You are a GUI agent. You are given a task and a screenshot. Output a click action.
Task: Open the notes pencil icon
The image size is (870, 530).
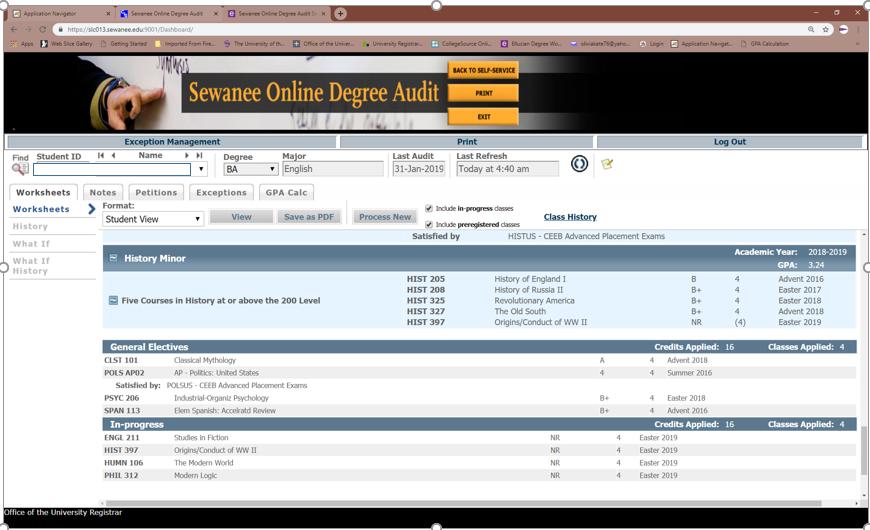[607, 164]
